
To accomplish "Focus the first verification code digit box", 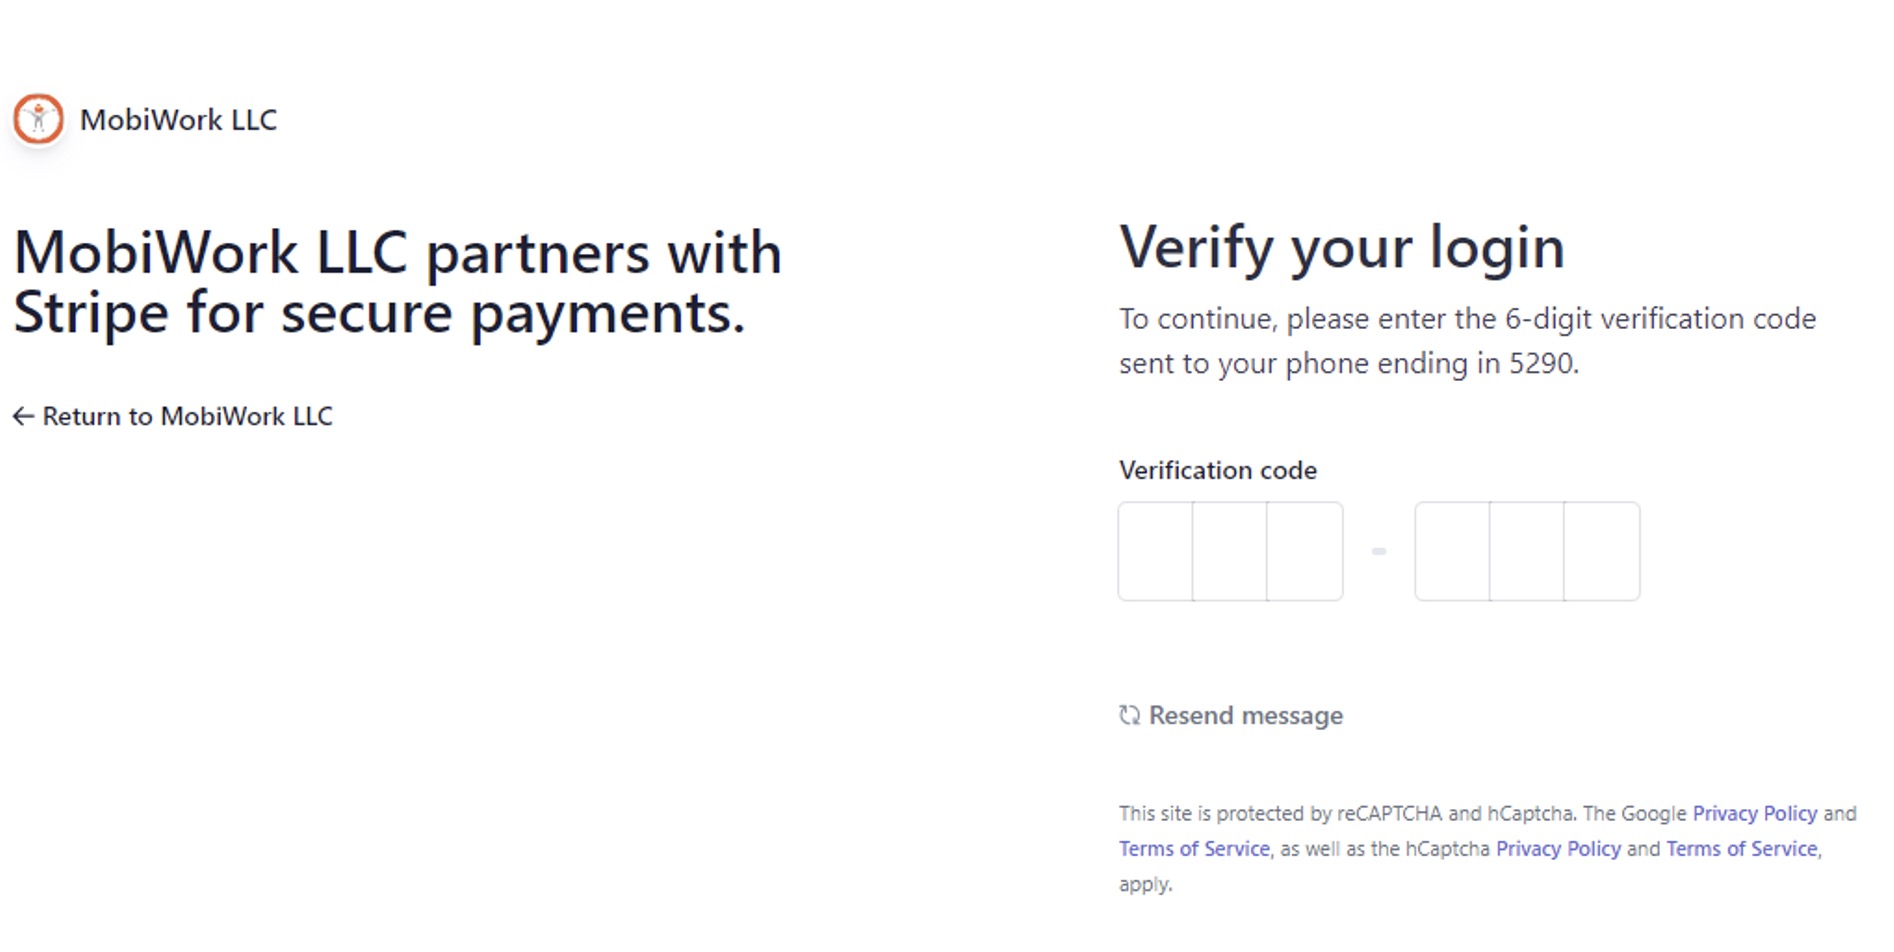I will coord(1156,551).
